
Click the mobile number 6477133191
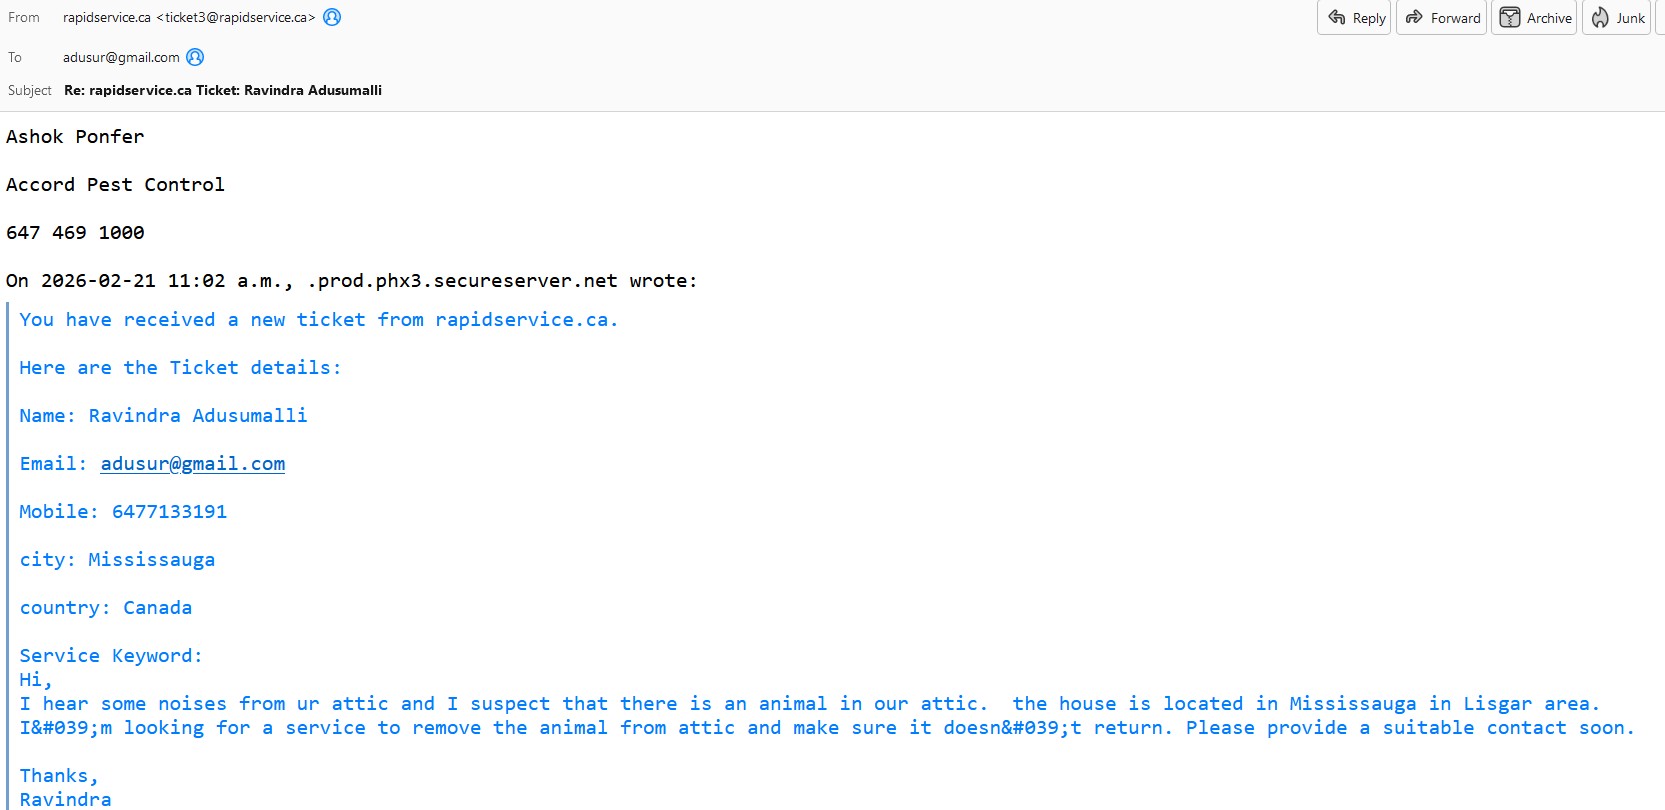[x=169, y=511]
